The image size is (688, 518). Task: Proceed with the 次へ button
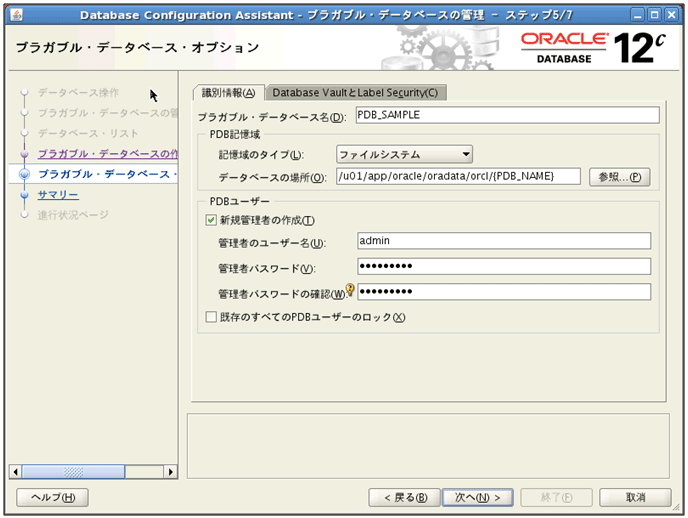[x=477, y=497]
